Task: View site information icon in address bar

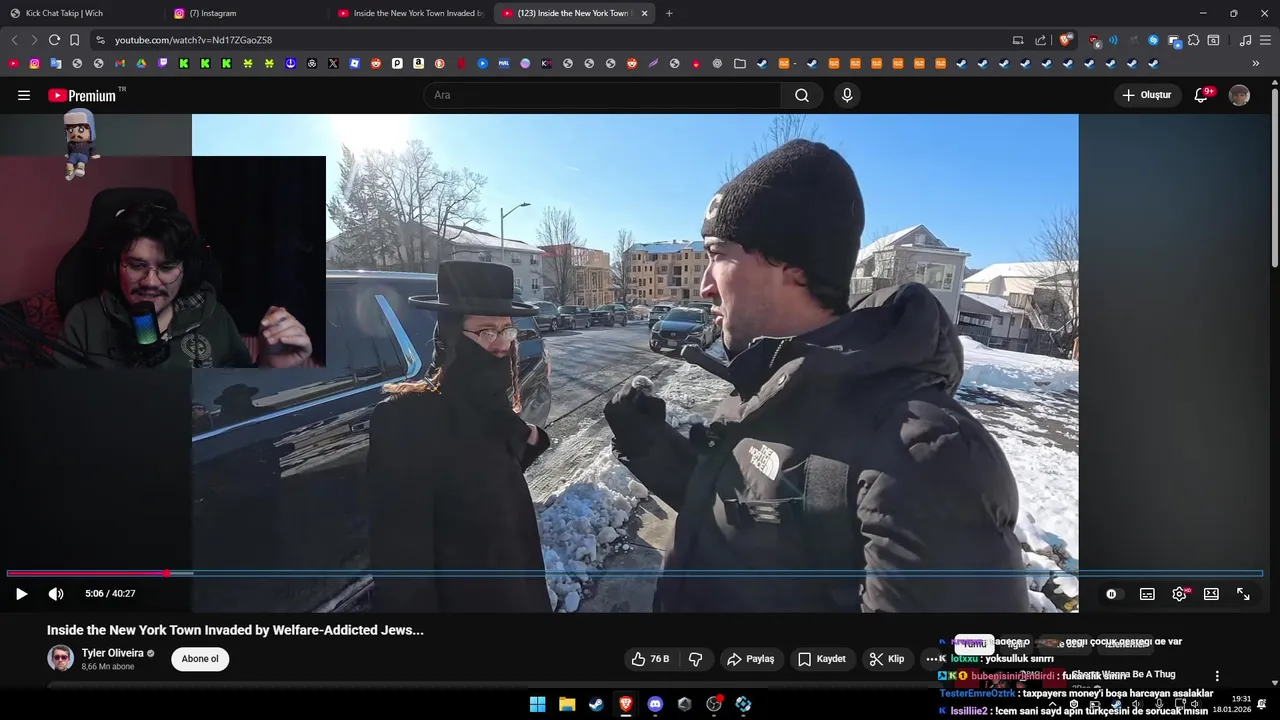Action: 100,40
